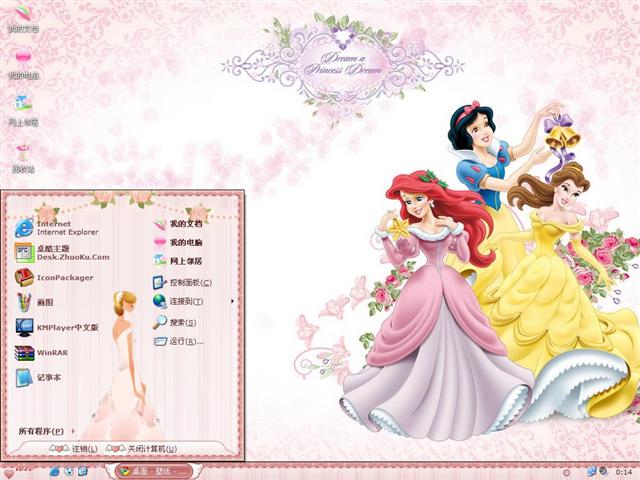Open 我的电脑 in Start menu

point(178,242)
